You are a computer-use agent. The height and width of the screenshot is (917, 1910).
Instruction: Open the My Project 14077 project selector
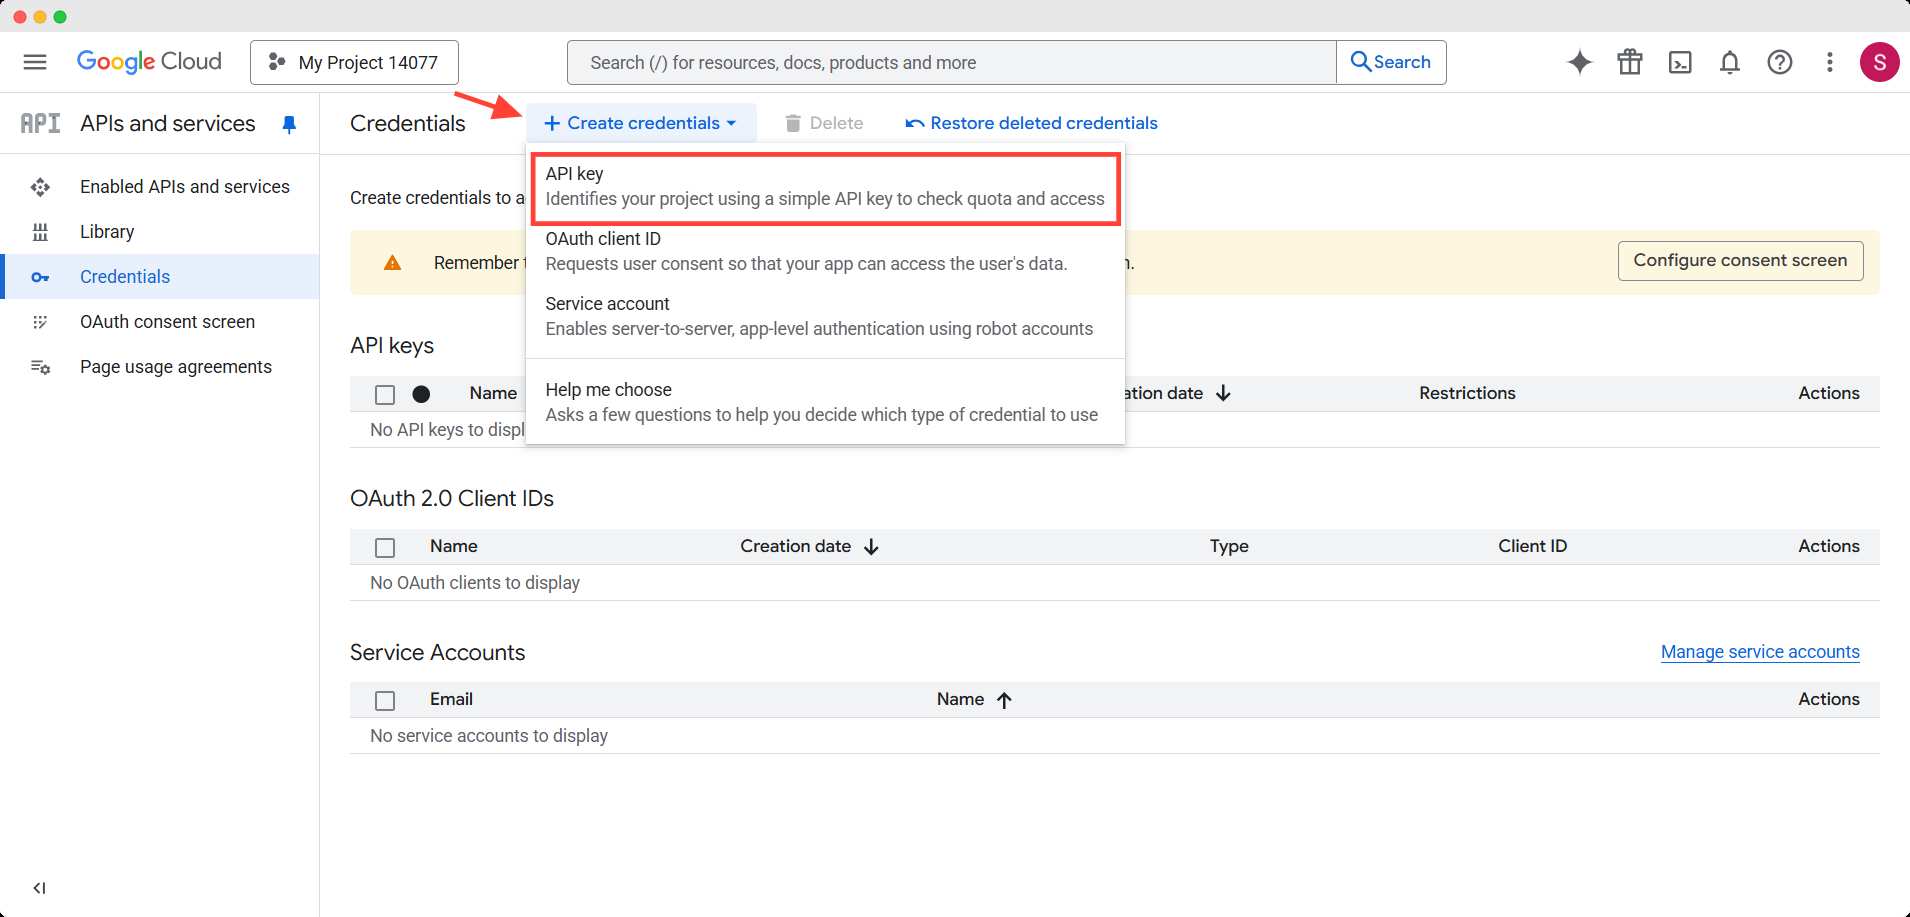tap(354, 62)
